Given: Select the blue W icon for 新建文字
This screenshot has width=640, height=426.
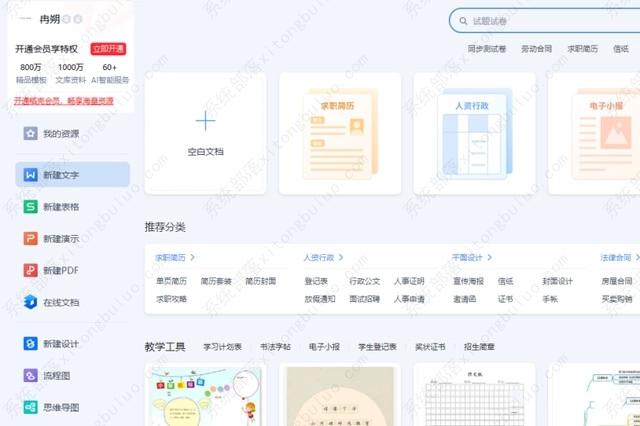Looking at the screenshot, I should (x=31, y=175).
